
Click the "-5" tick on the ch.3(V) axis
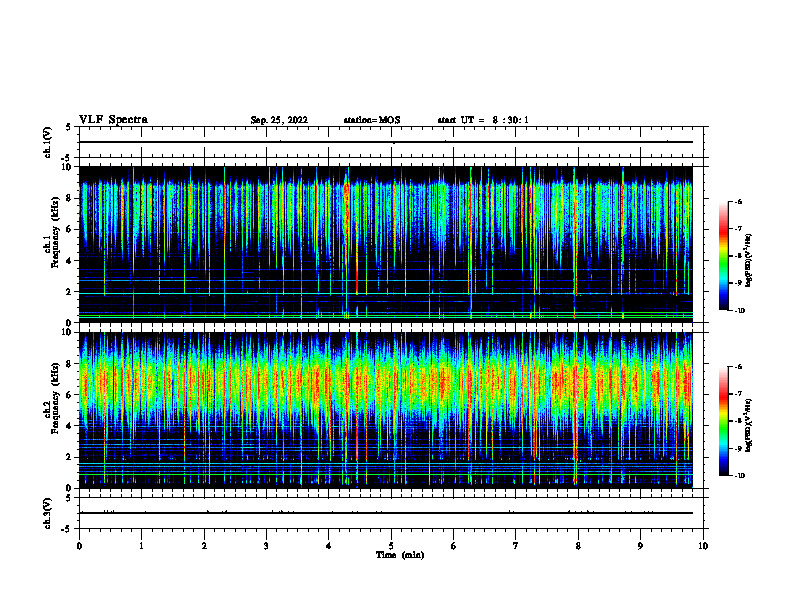[x=68, y=529]
